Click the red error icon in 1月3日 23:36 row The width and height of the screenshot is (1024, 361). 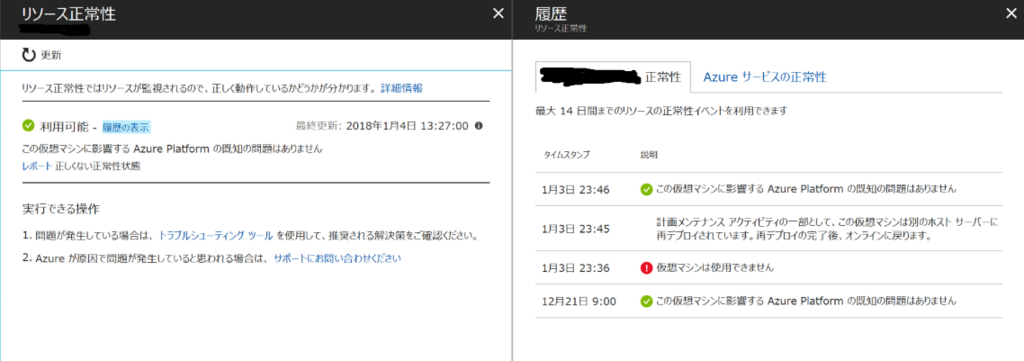click(647, 268)
